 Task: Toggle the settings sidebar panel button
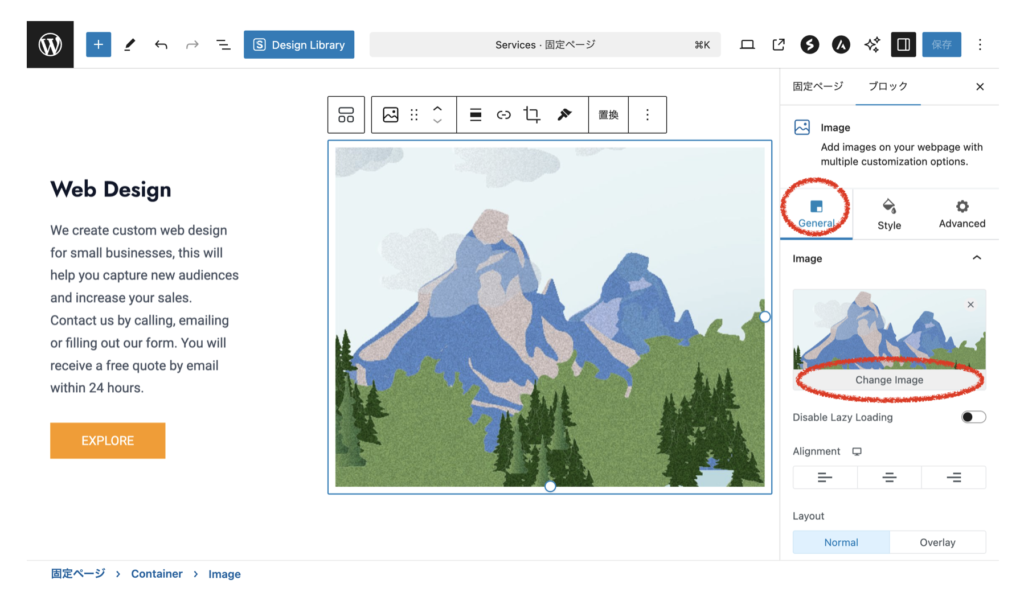coord(903,45)
